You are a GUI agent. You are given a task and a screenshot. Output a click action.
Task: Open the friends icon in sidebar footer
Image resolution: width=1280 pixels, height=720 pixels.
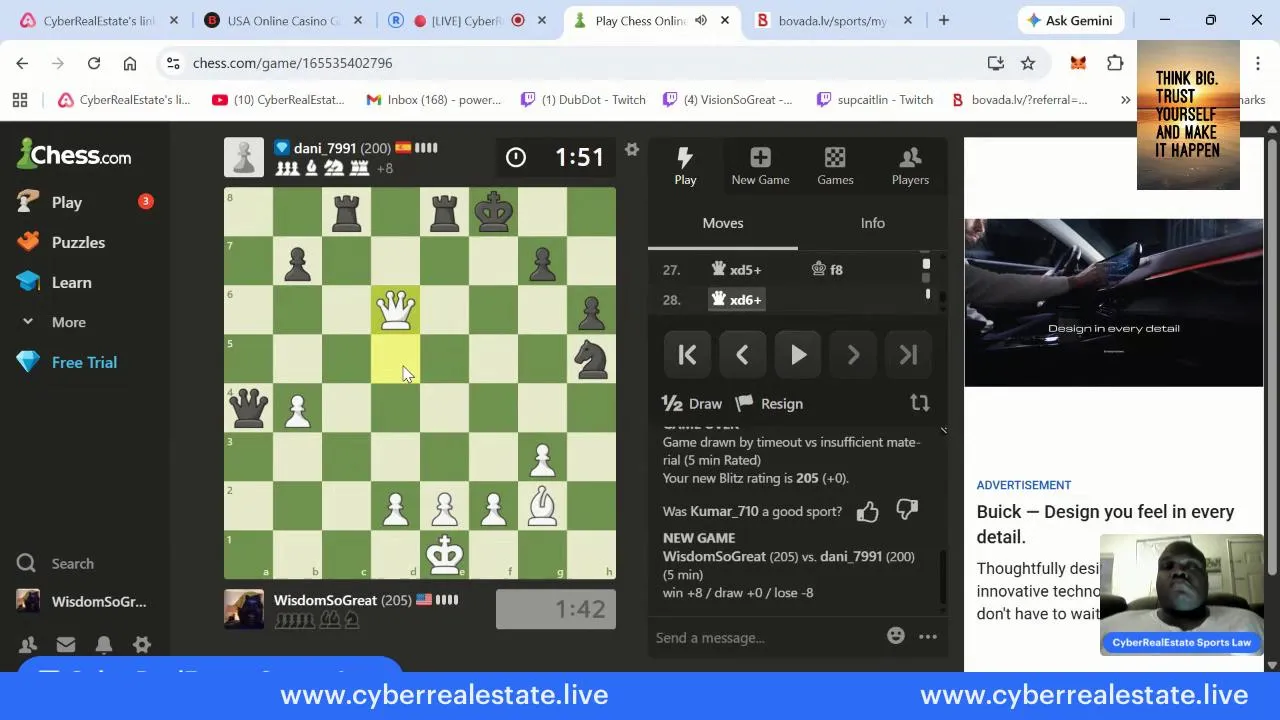tap(28, 645)
